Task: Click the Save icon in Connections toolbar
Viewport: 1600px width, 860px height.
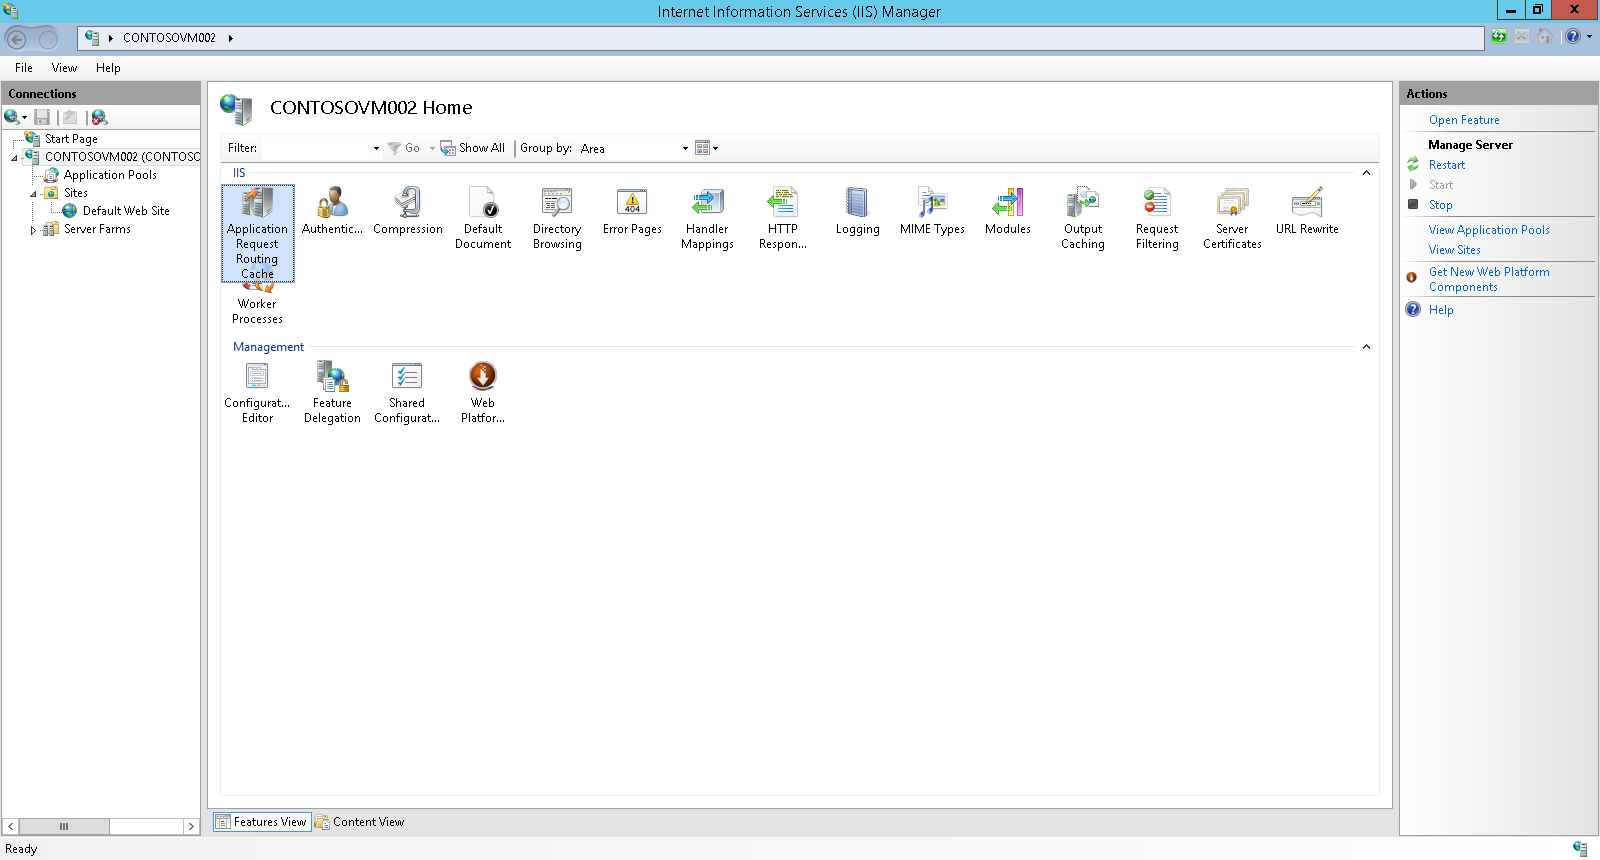Action: tap(42, 117)
